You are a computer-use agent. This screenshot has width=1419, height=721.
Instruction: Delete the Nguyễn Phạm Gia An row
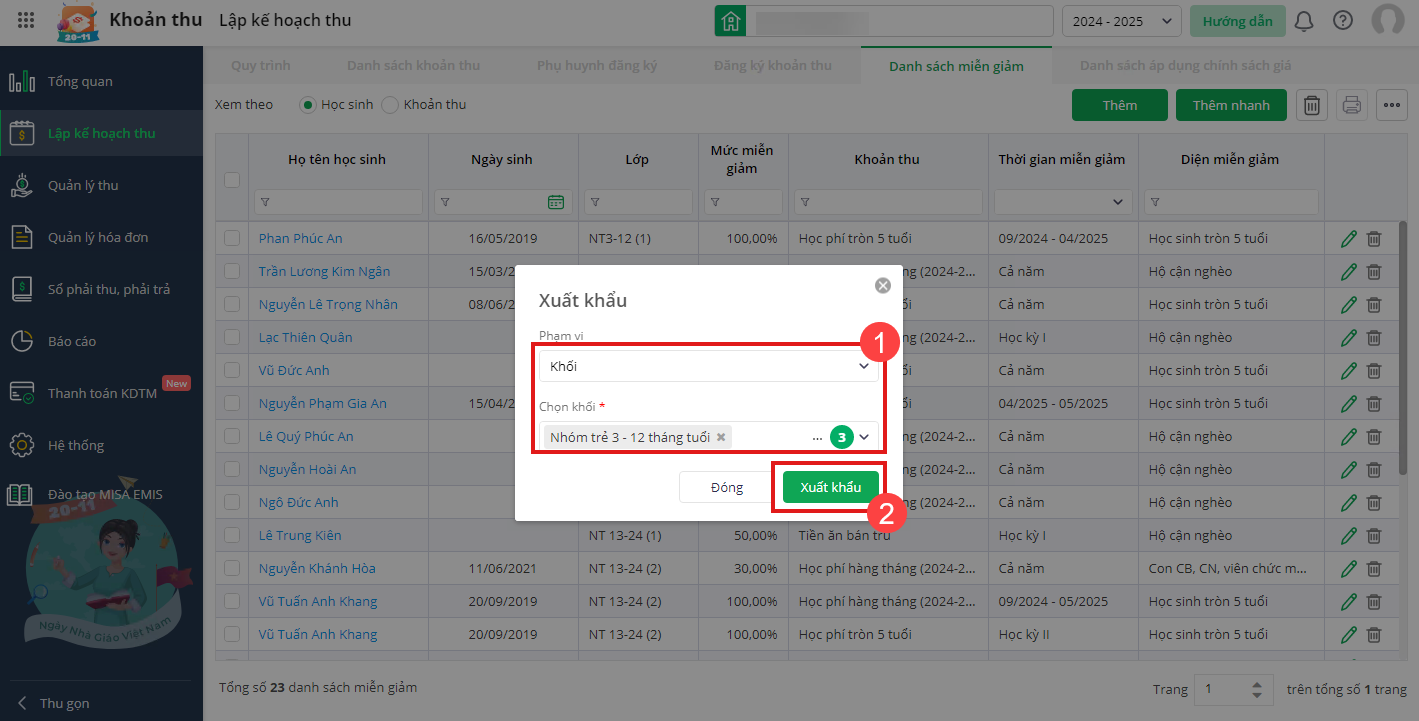click(x=1374, y=404)
